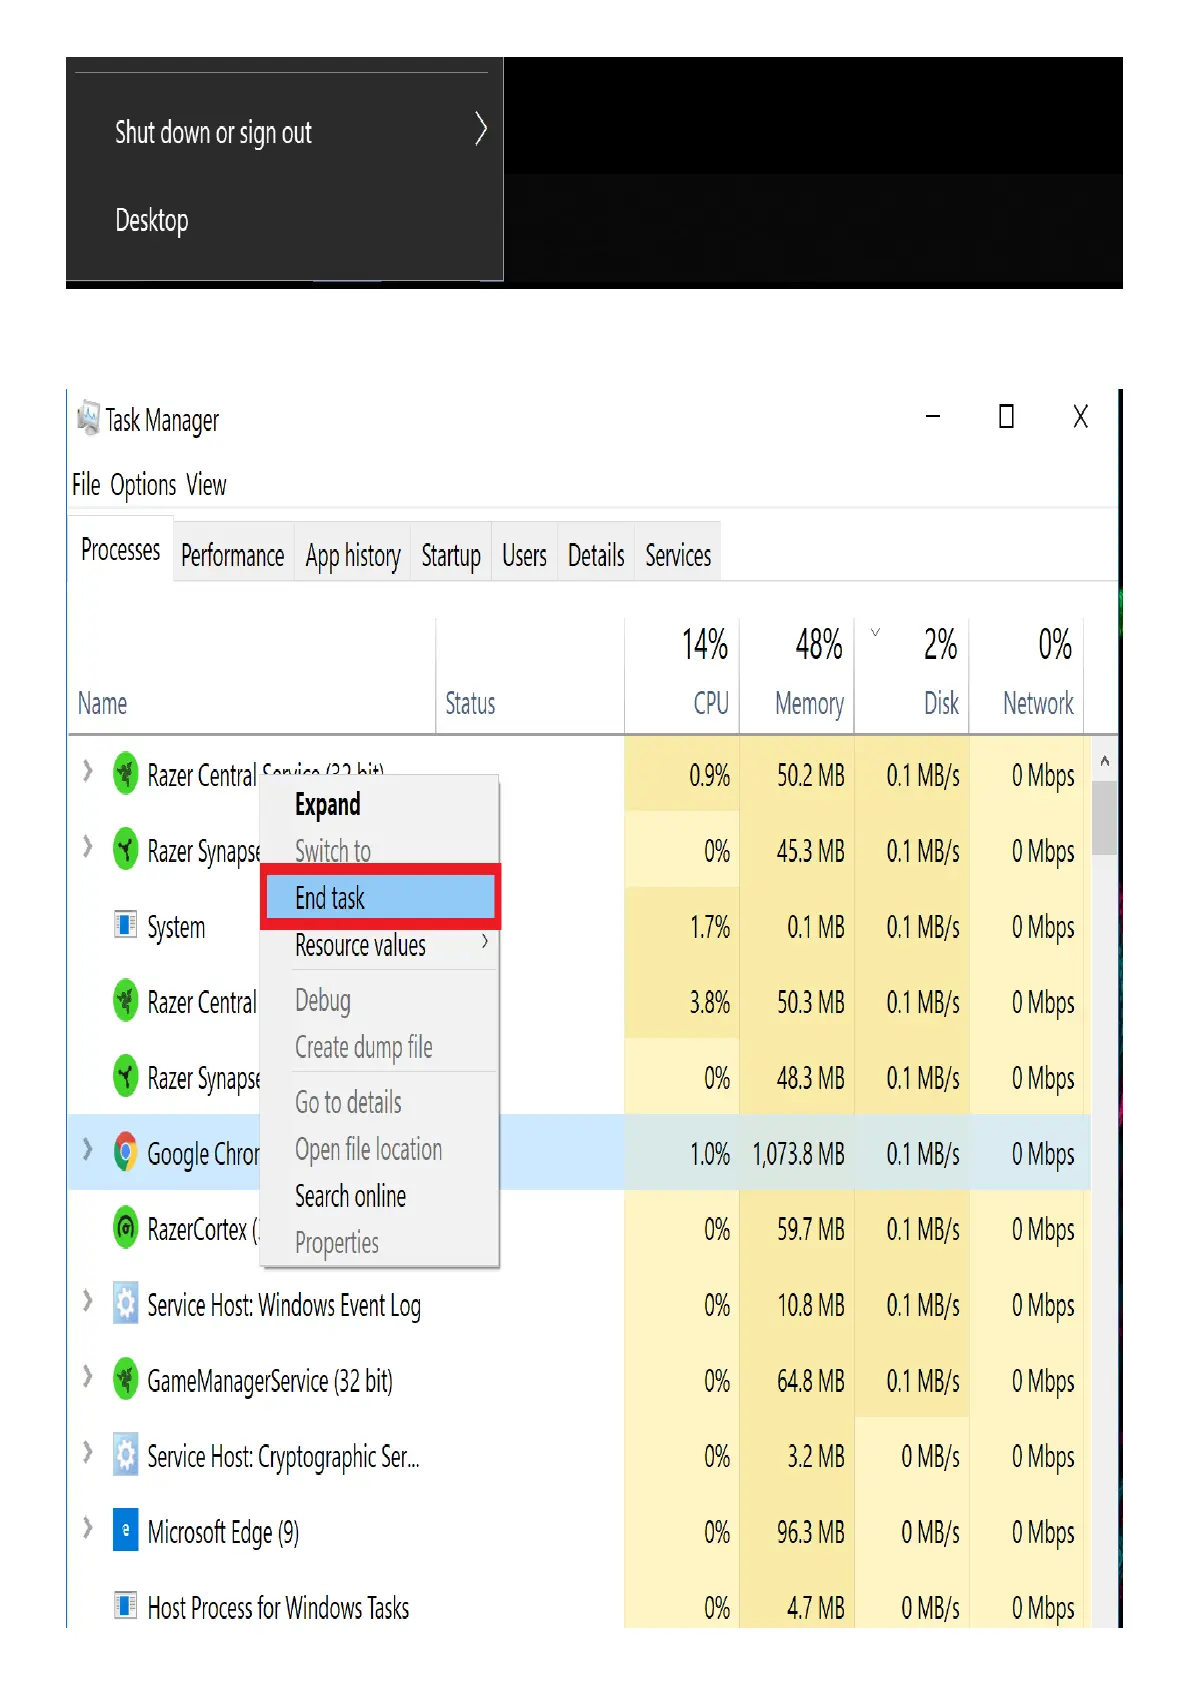Screen dimensions: 1190x1684
Task: Click the scrollbar up arrow
Action: 1104,761
